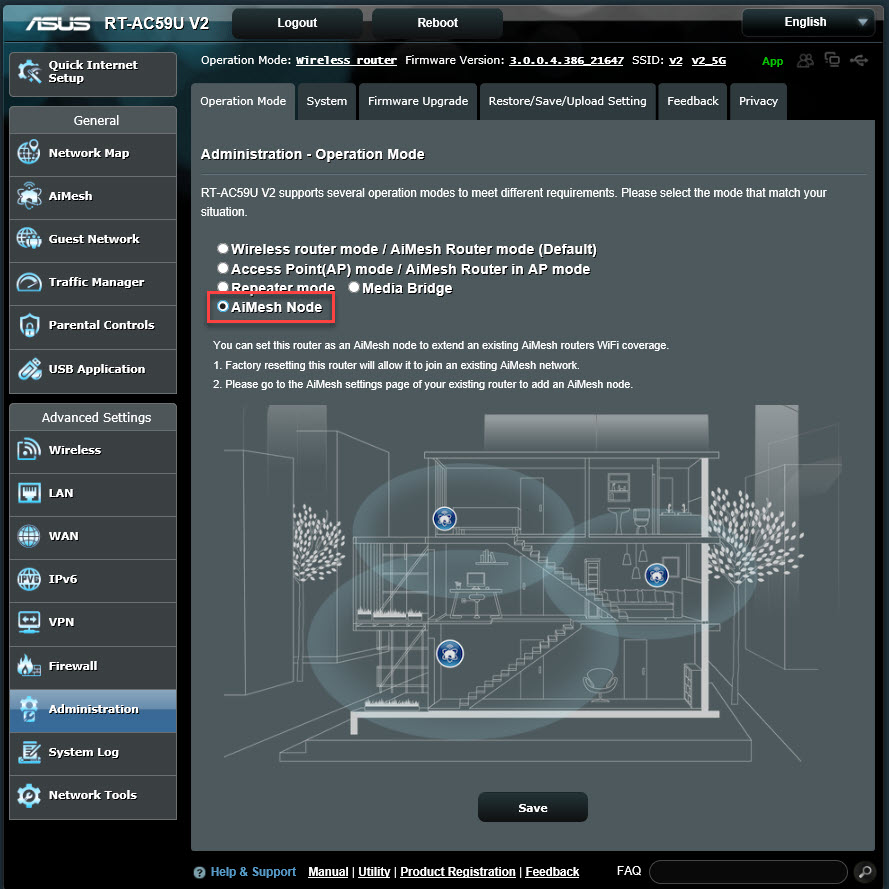
Task: Select Media Bridge radio button
Action: point(354,287)
